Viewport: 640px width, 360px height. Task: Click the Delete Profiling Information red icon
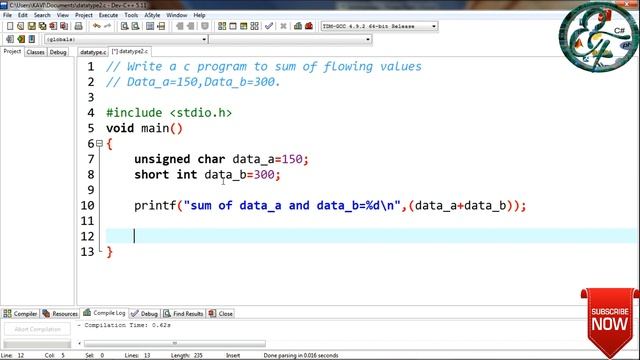point(309,26)
